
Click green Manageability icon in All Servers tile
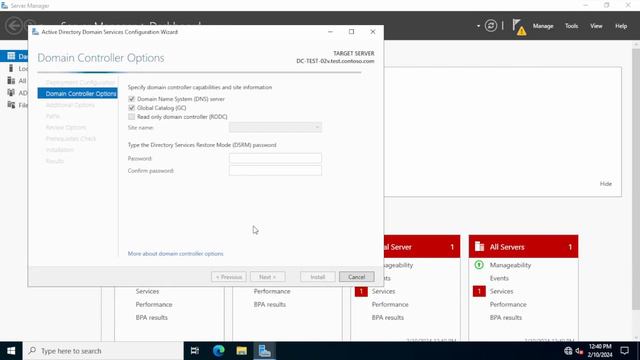pyautogui.click(x=479, y=265)
